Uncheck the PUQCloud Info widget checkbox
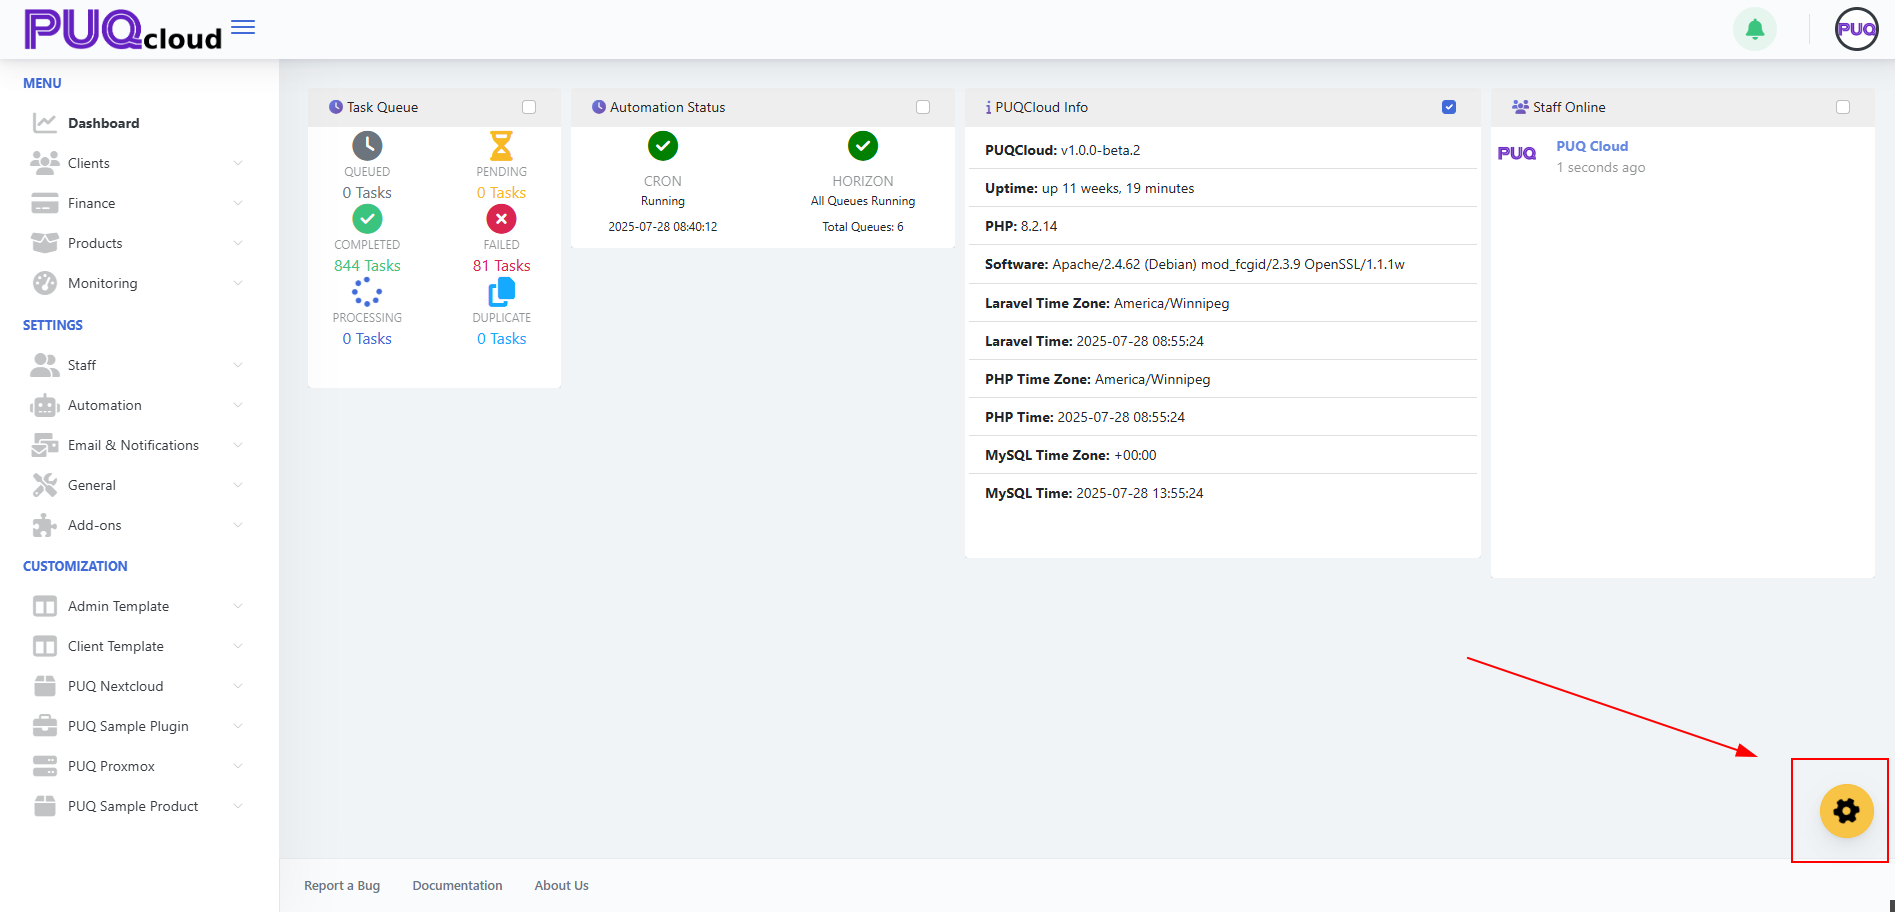 (x=1449, y=107)
